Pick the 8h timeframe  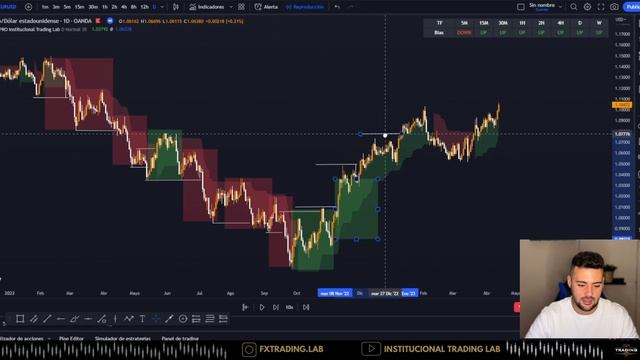point(133,7)
